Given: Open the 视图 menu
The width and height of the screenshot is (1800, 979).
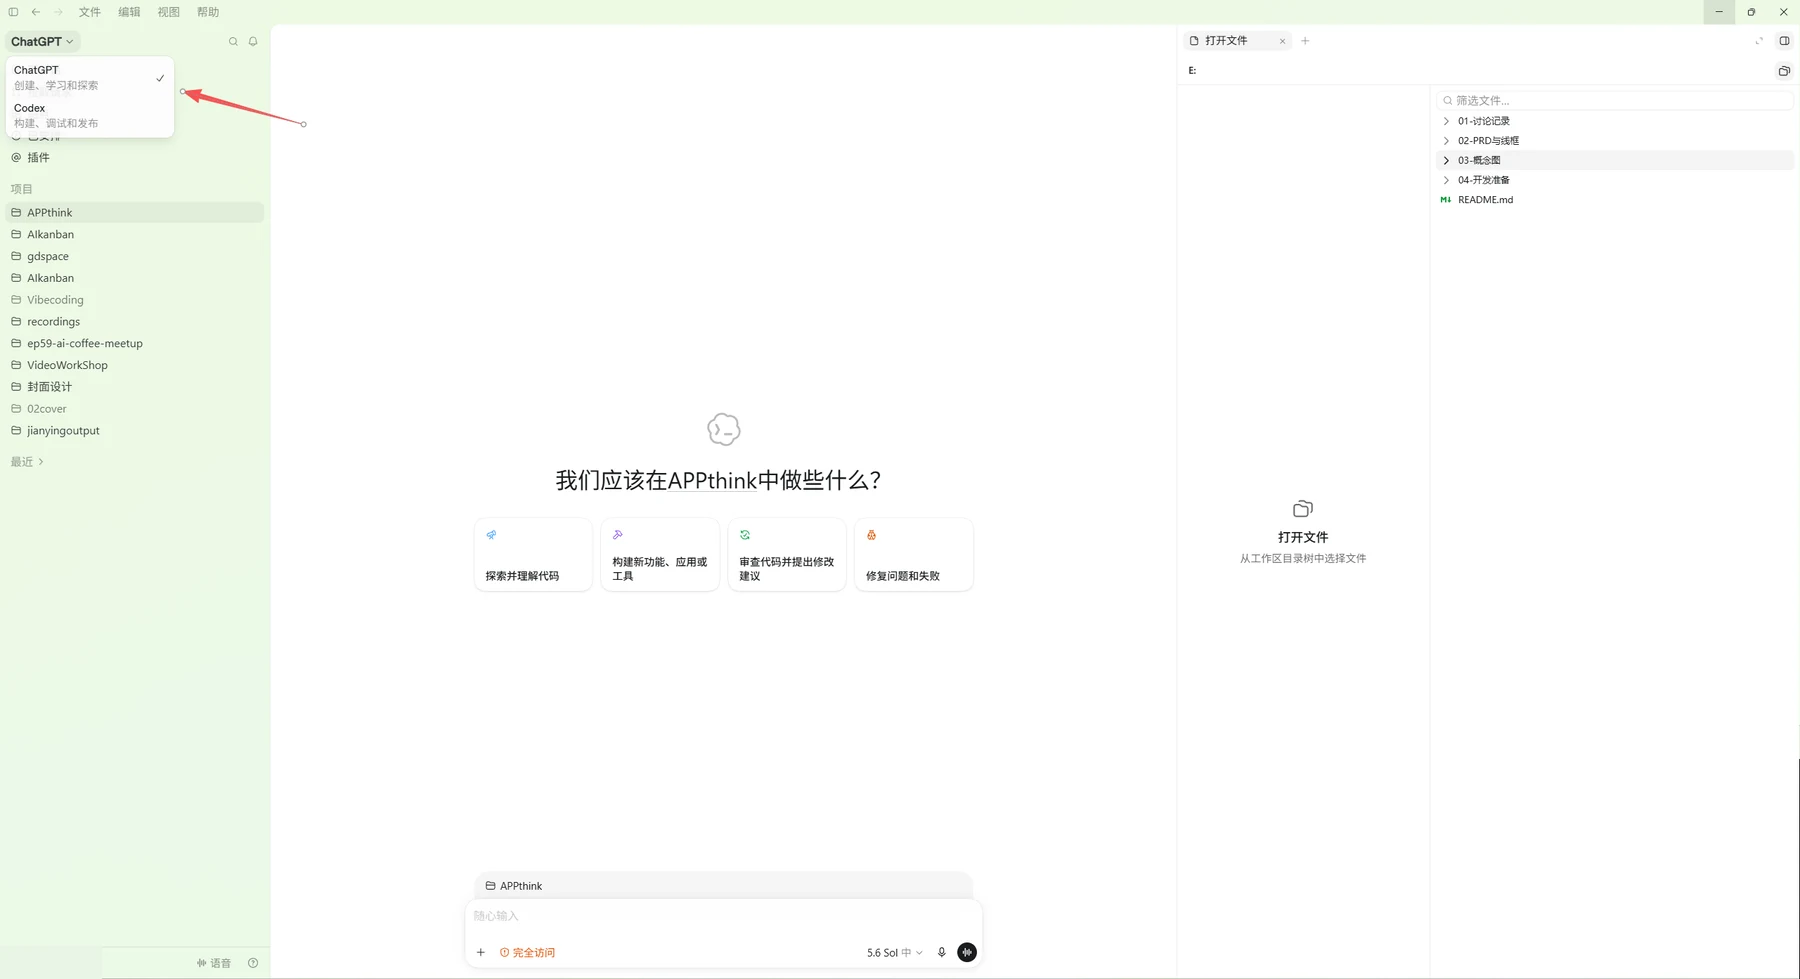Looking at the screenshot, I should [x=169, y=12].
